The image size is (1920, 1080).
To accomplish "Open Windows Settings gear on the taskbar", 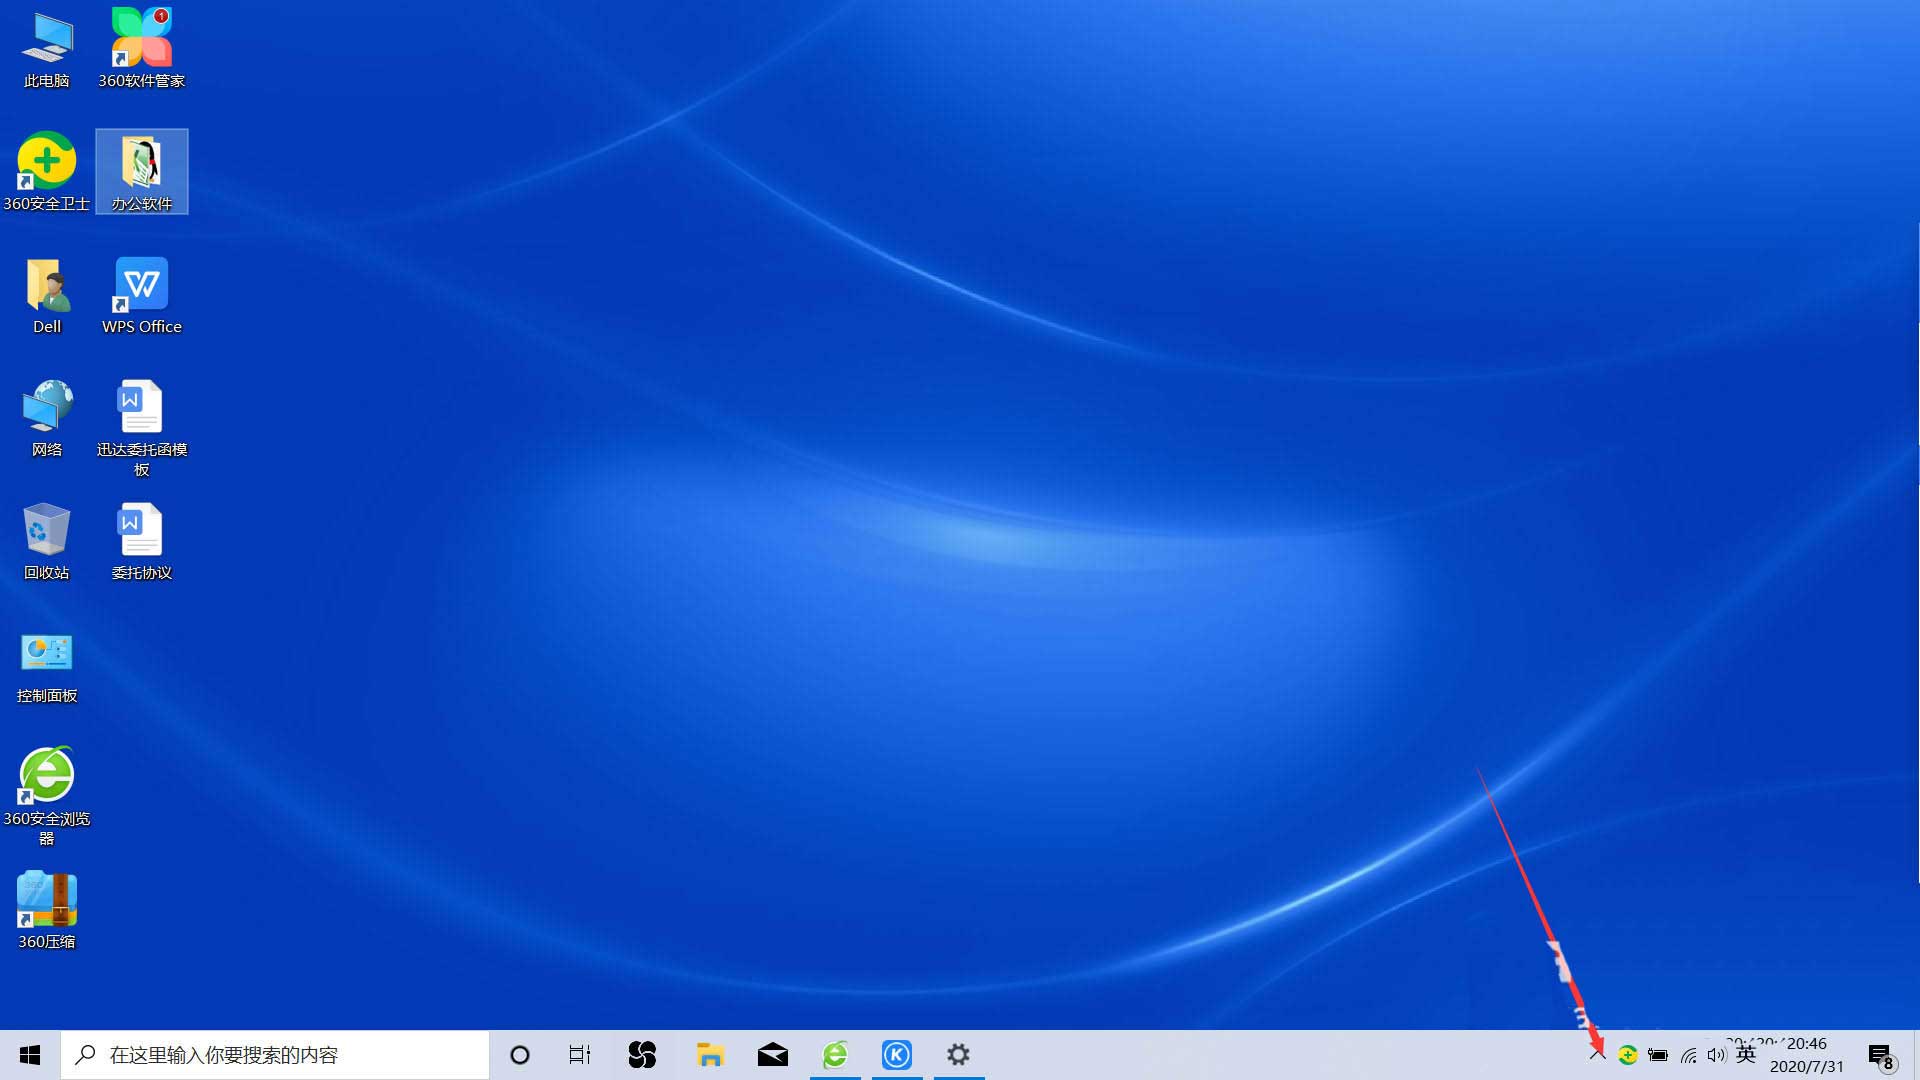I will click(958, 1054).
